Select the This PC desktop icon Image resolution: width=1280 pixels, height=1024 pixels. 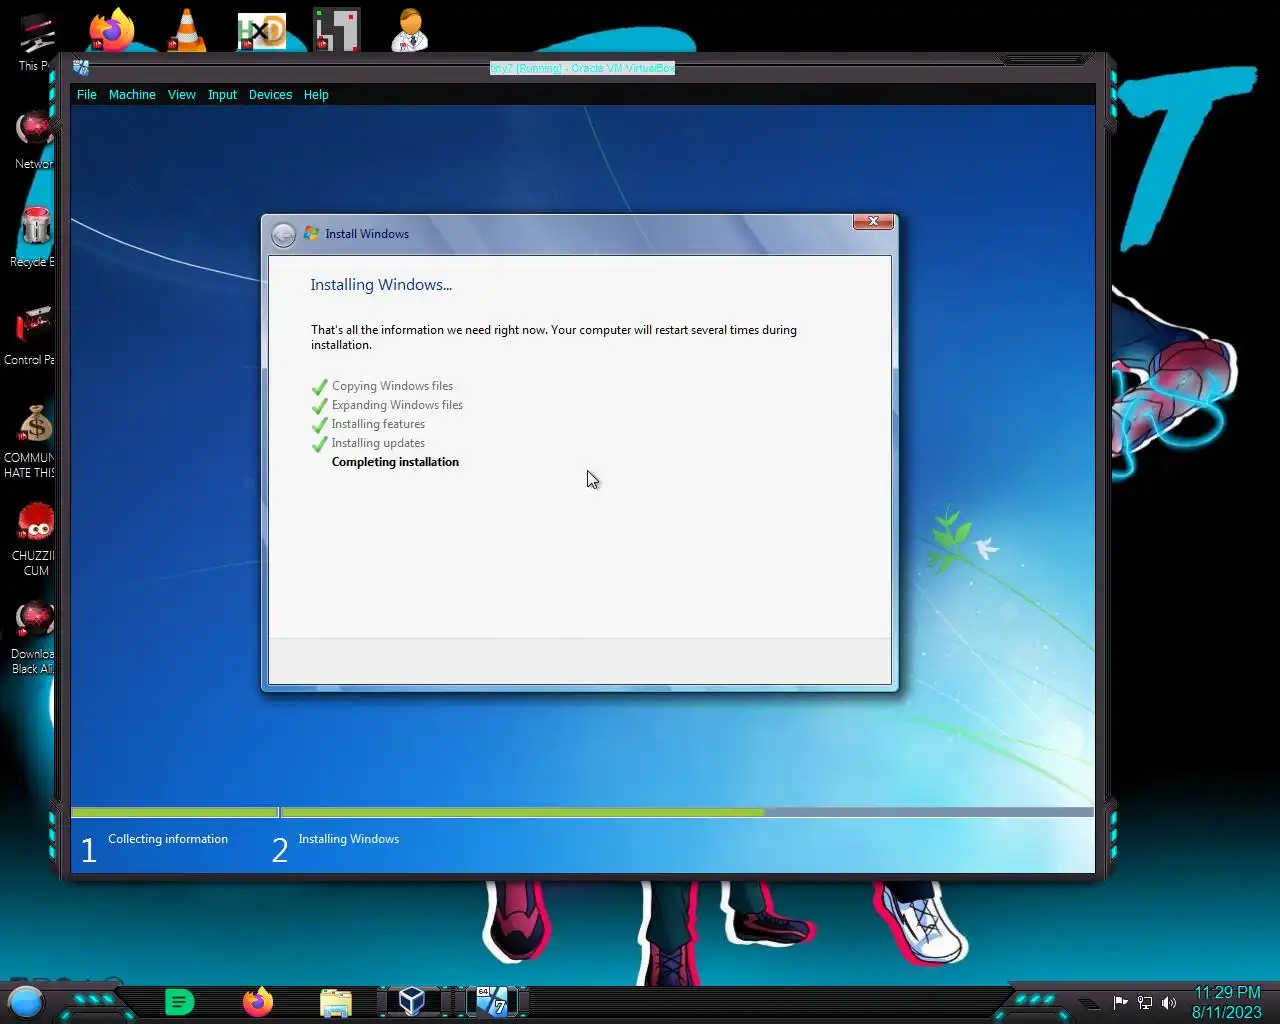(35, 42)
